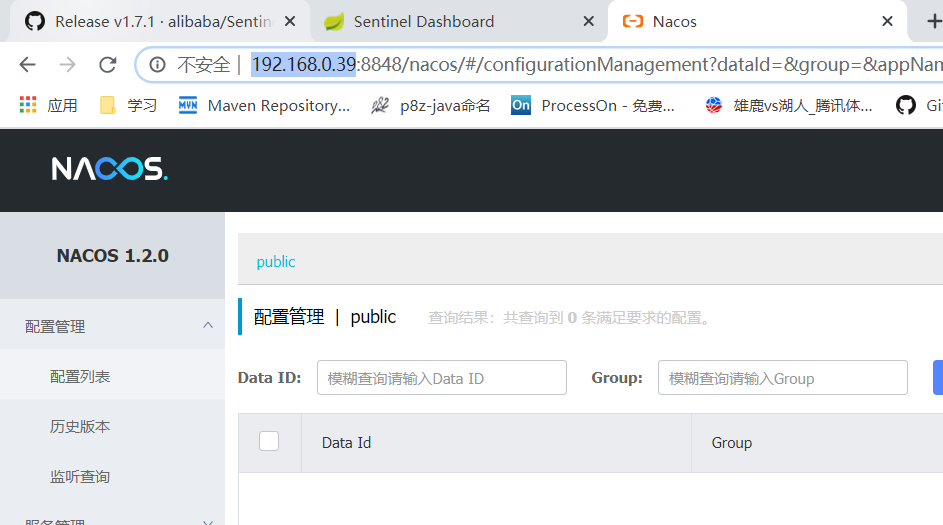Image resolution: width=943 pixels, height=525 pixels.
Task: Open the 雄鹿vs湖人 bookmark
Action: (x=789, y=105)
